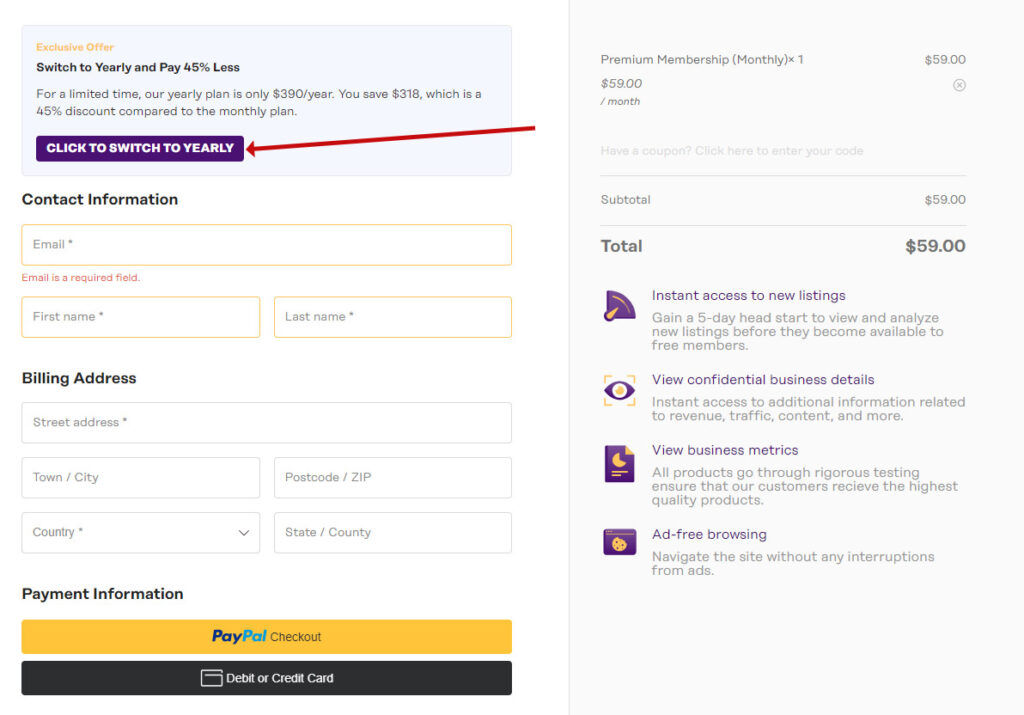This screenshot has width=1024, height=715.
Task: Focus the Email input field
Action: tap(266, 245)
